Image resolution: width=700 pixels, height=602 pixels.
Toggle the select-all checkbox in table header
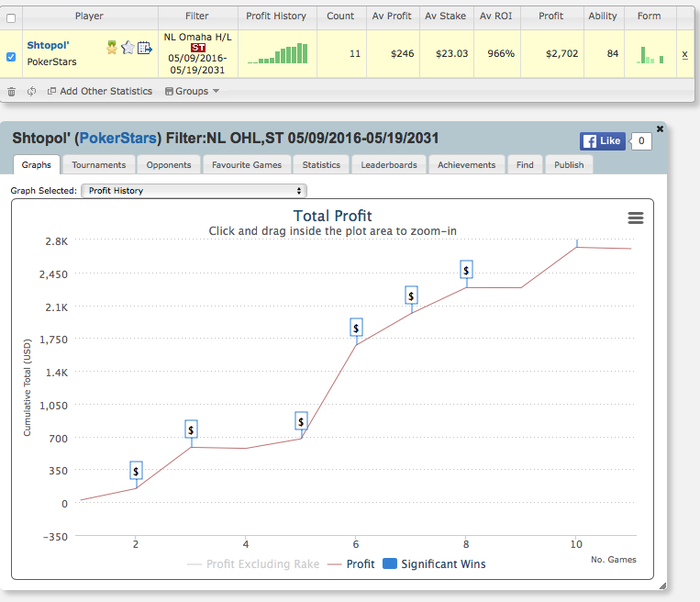[x=11, y=18]
